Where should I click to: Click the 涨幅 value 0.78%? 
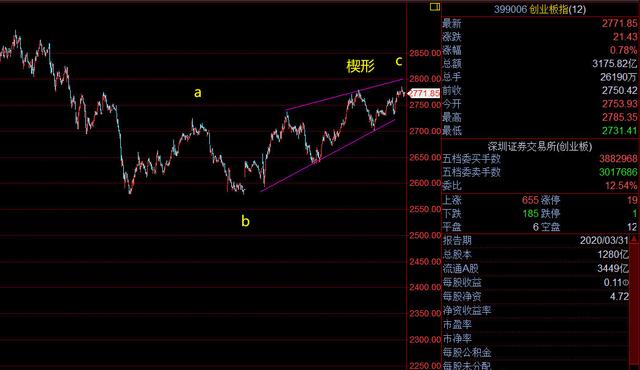tap(623, 50)
